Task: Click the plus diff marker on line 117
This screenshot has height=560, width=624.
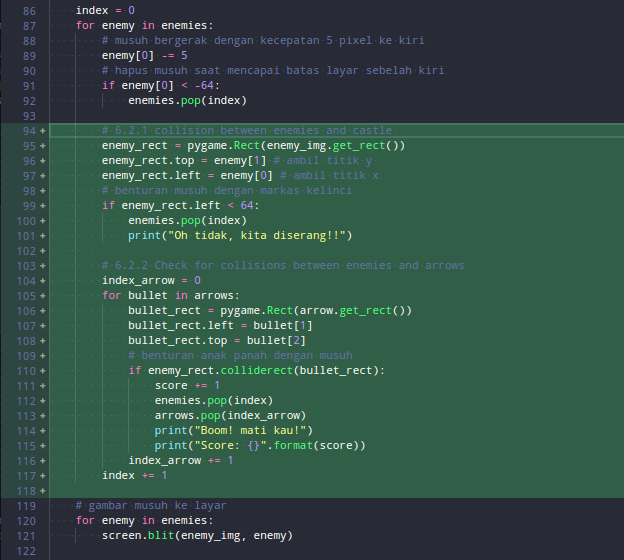Action: (x=42, y=476)
